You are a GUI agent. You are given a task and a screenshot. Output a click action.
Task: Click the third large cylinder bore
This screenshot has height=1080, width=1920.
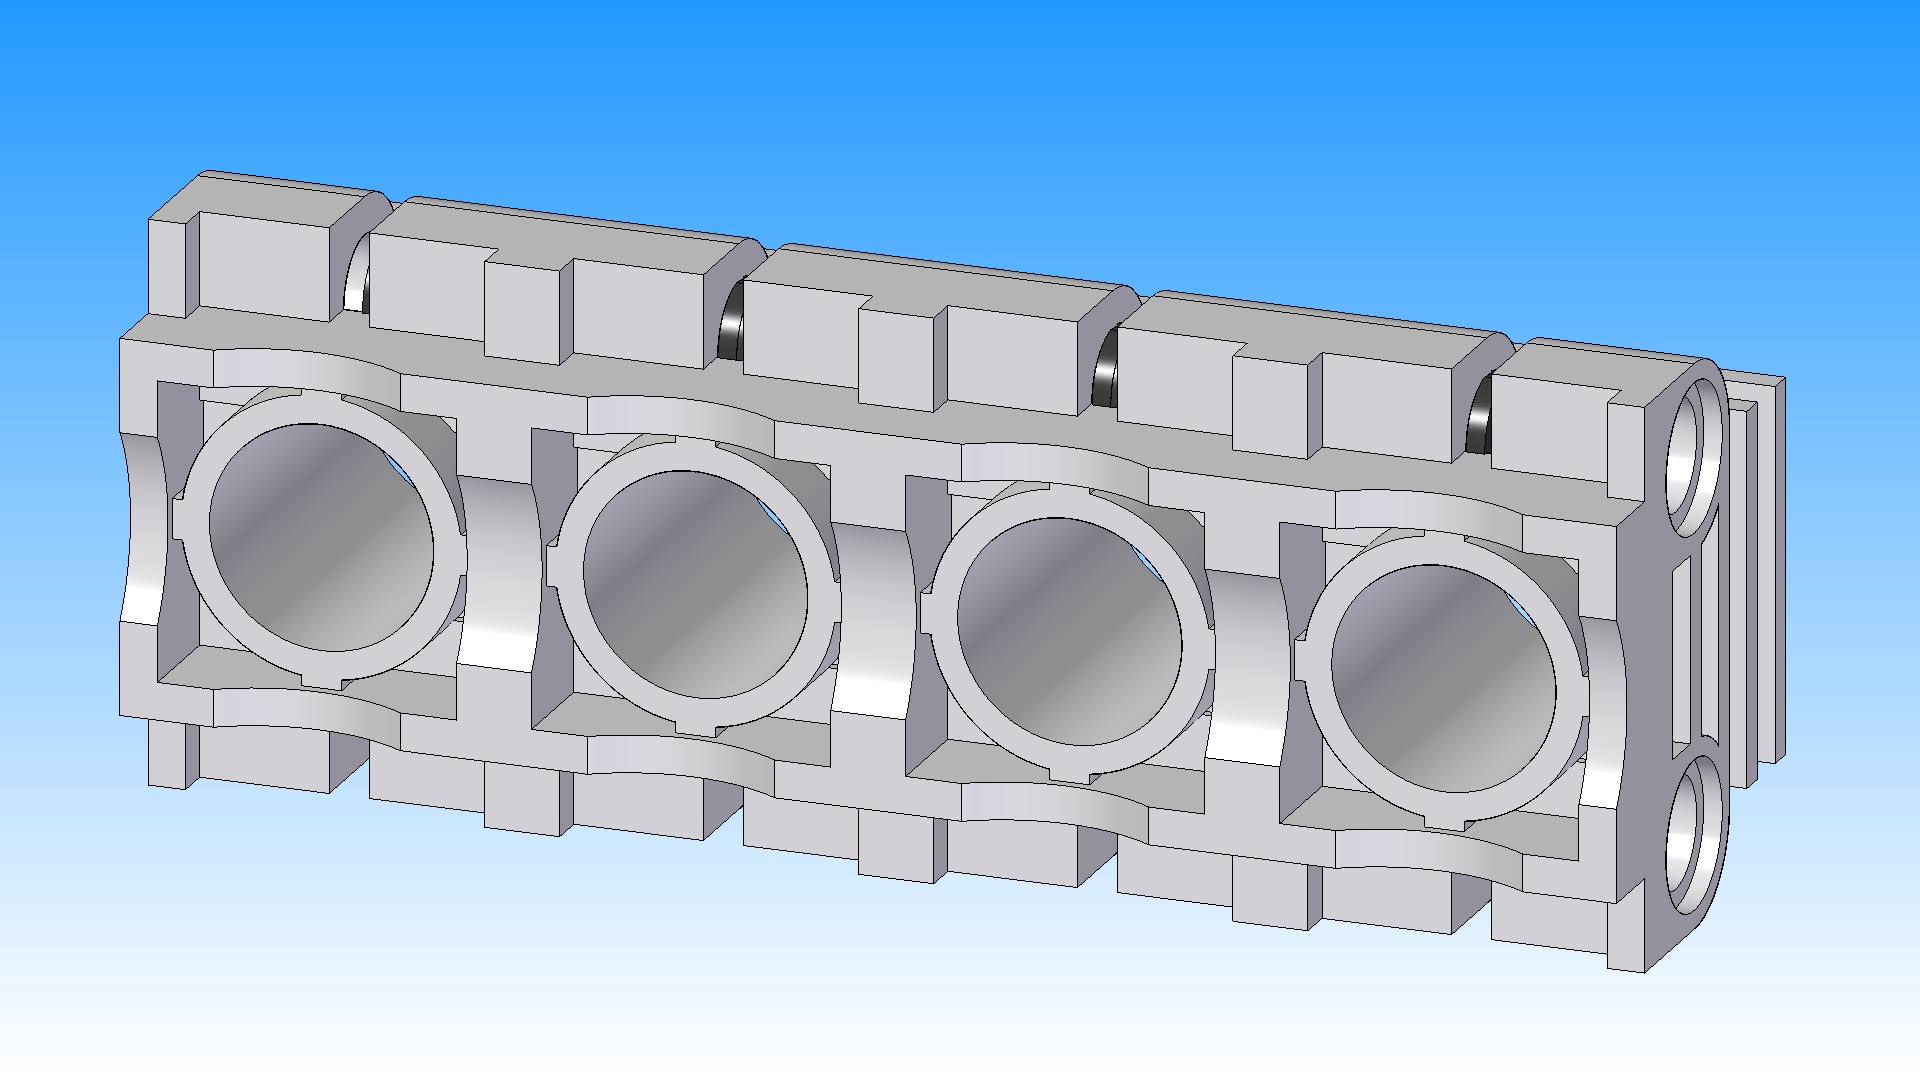1068,632
